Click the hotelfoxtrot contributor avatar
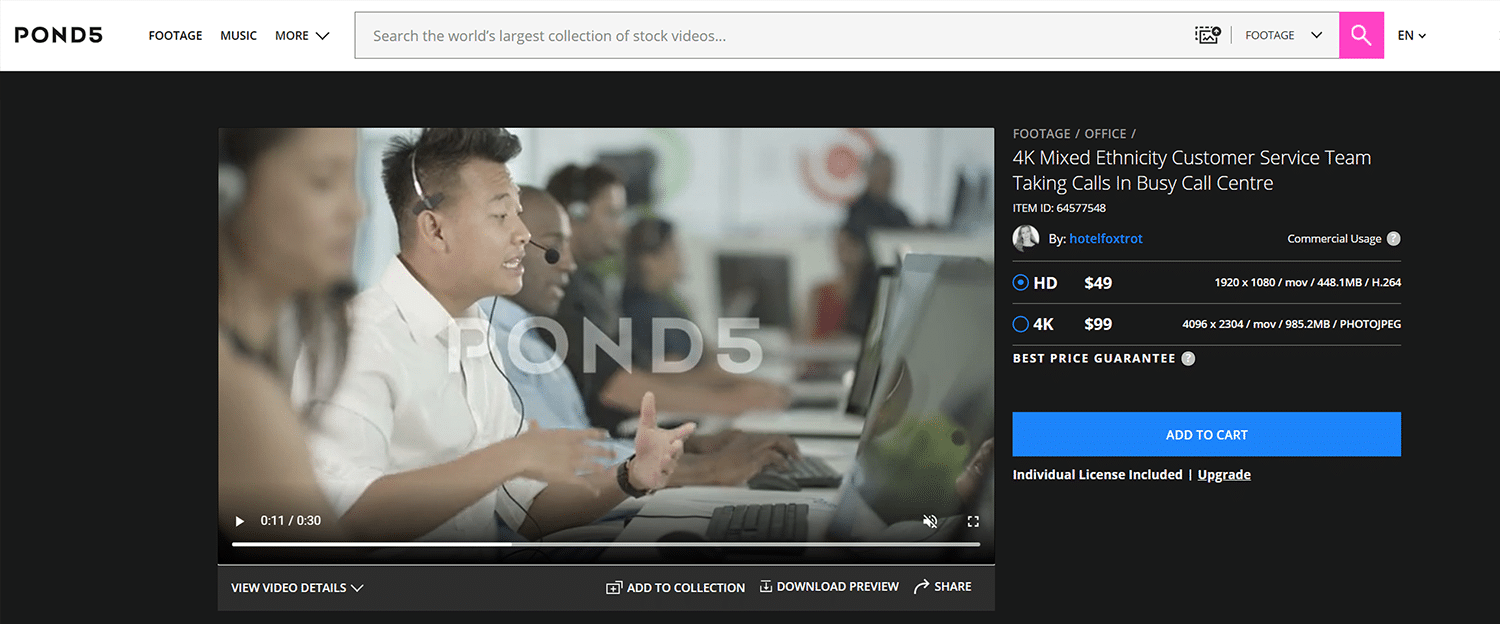 click(x=1026, y=238)
